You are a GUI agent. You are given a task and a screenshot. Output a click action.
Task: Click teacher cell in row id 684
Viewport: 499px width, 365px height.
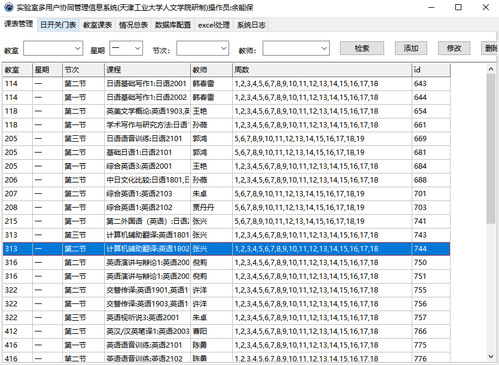(x=211, y=166)
